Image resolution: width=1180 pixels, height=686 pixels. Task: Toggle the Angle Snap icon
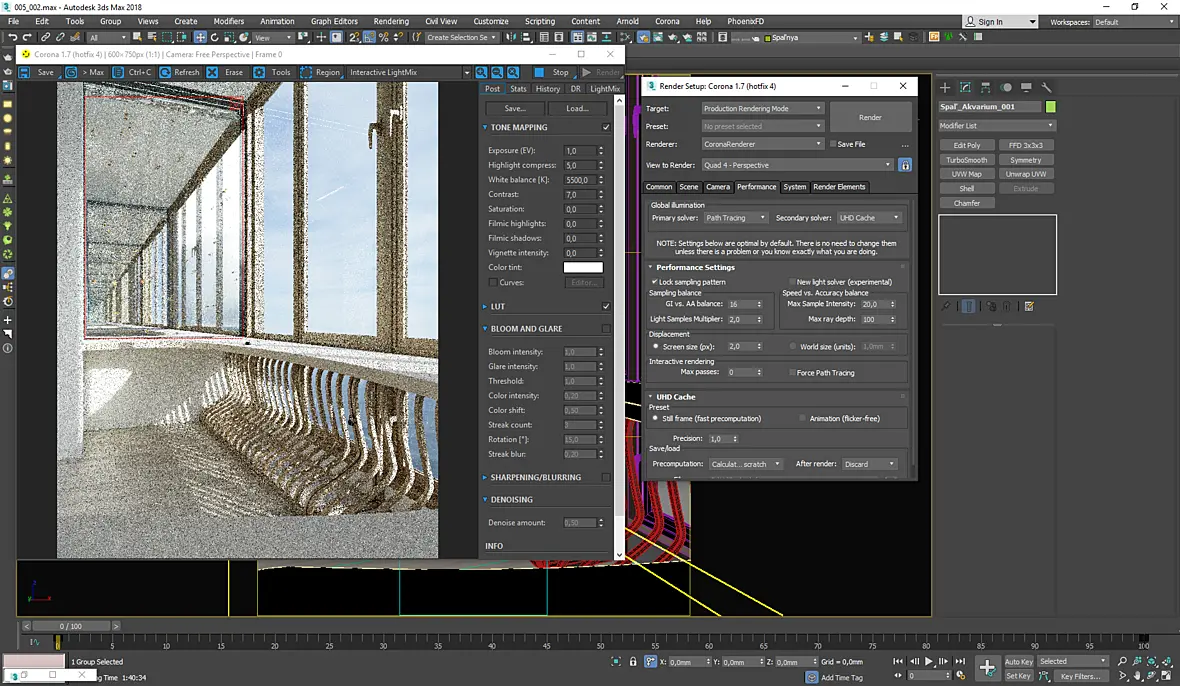pyautogui.click(x=369, y=37)
